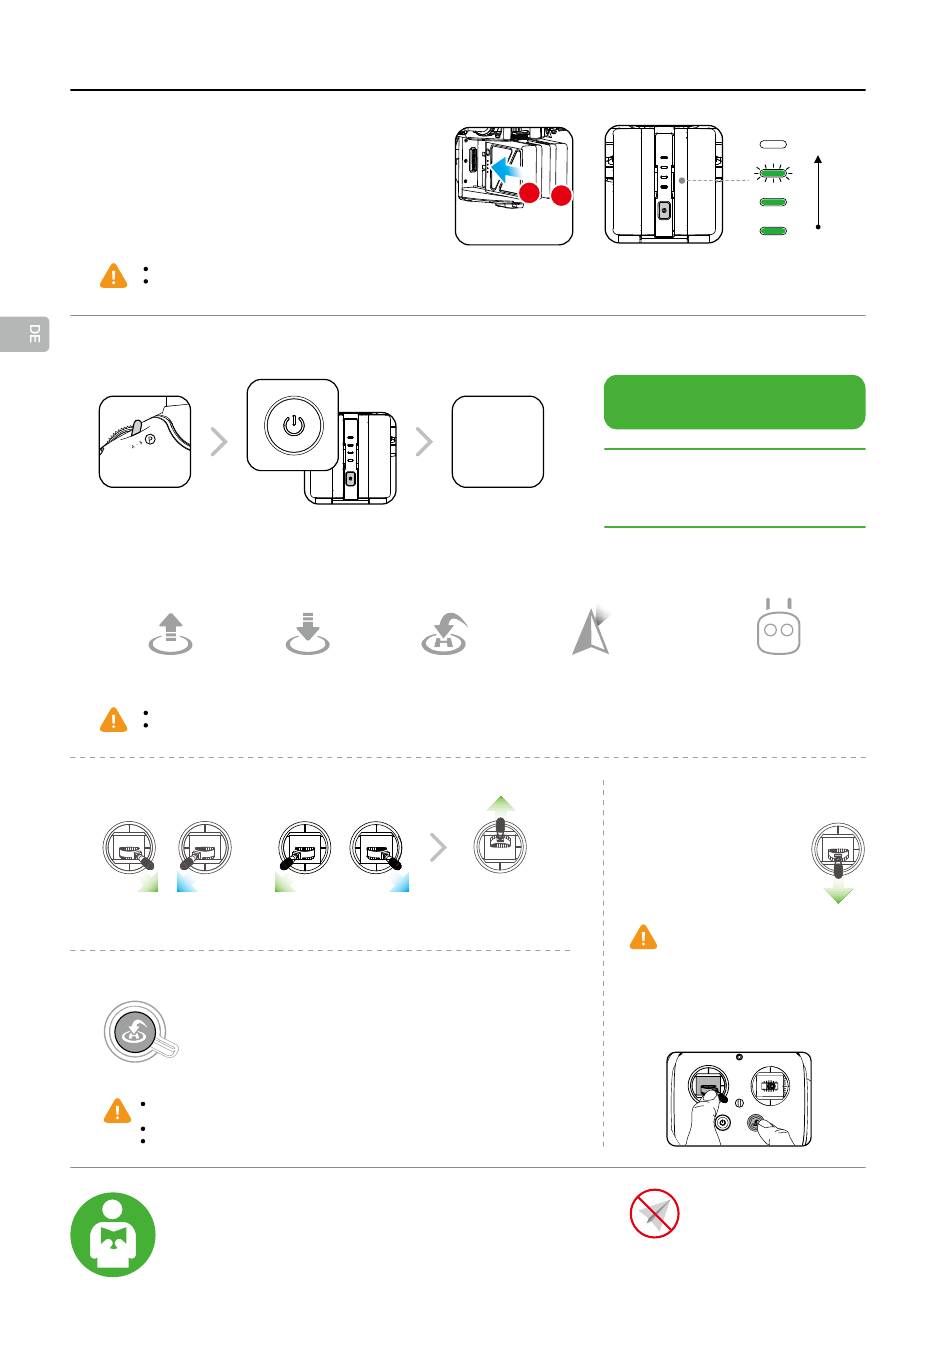Screen dimensions: 950x1358
Task: Click the red no-fly prohibited circle icon
Action: point(655,1214)
